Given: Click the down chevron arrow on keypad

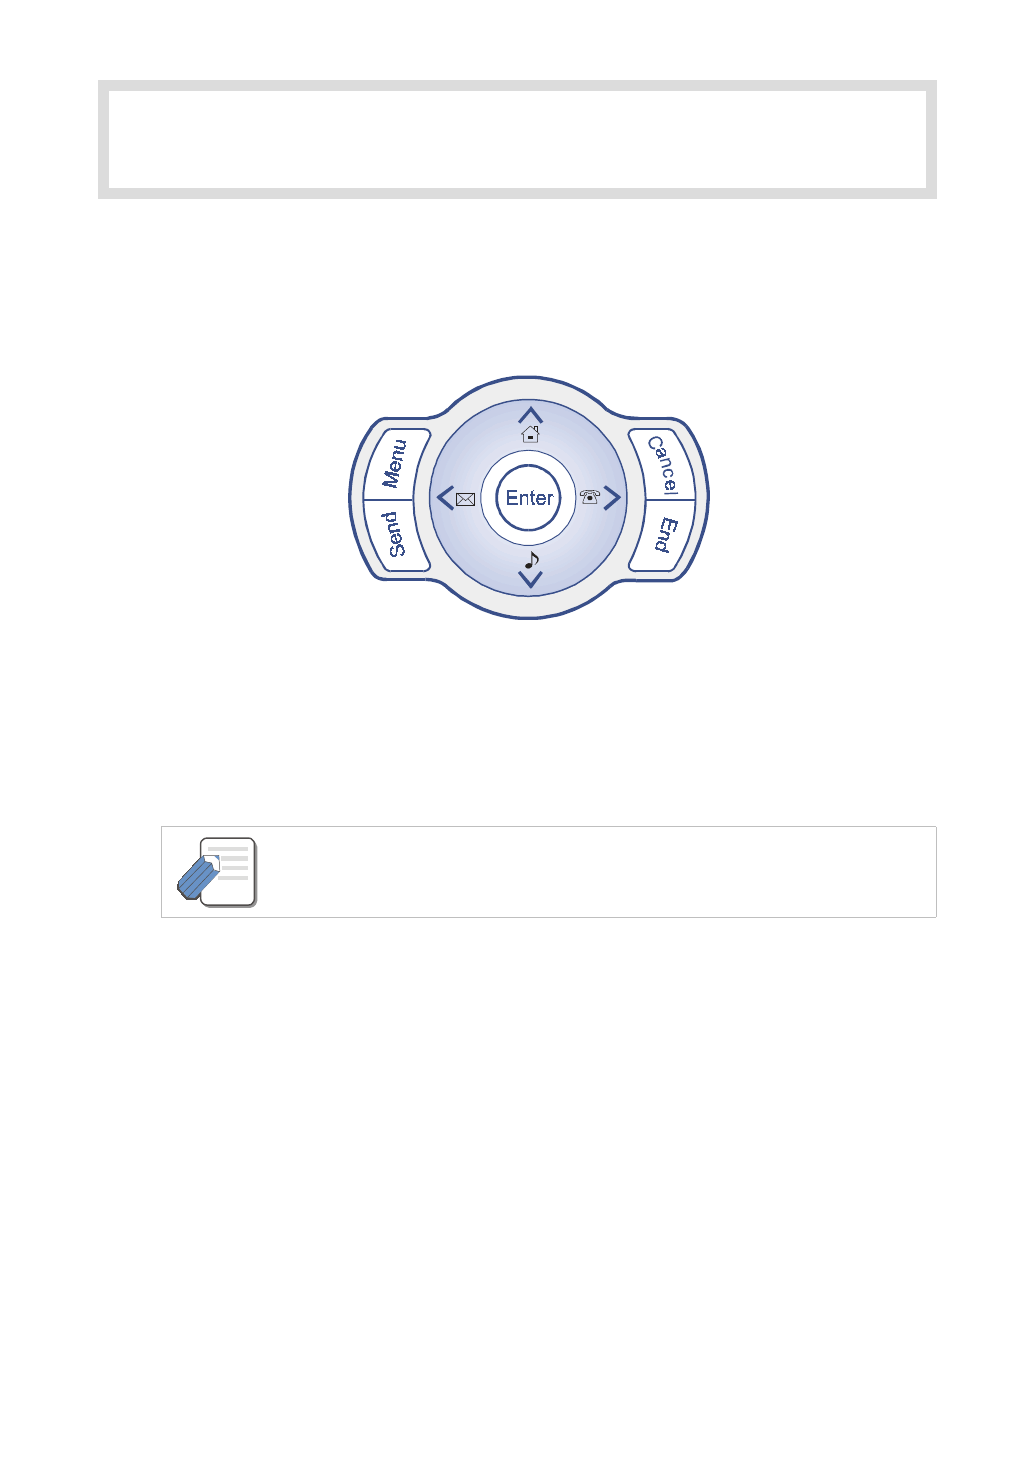Looking at the screenshot, I should pos(531,579).
